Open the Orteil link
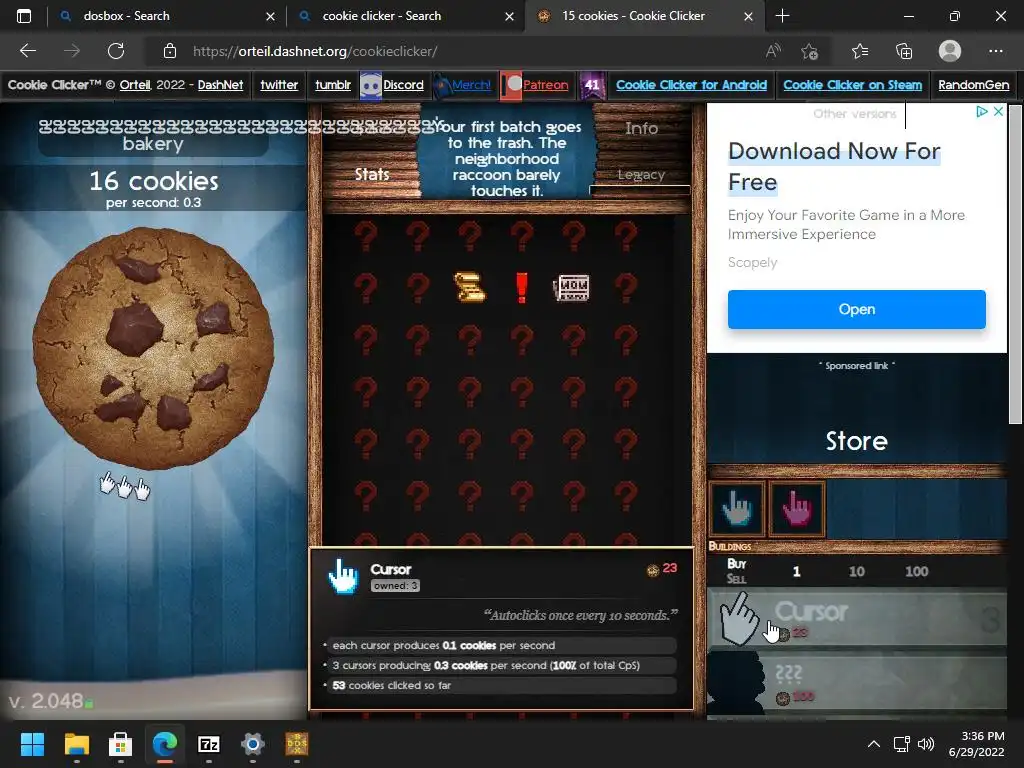Viewport: 1024px width, 768px height. coord(135,85)
